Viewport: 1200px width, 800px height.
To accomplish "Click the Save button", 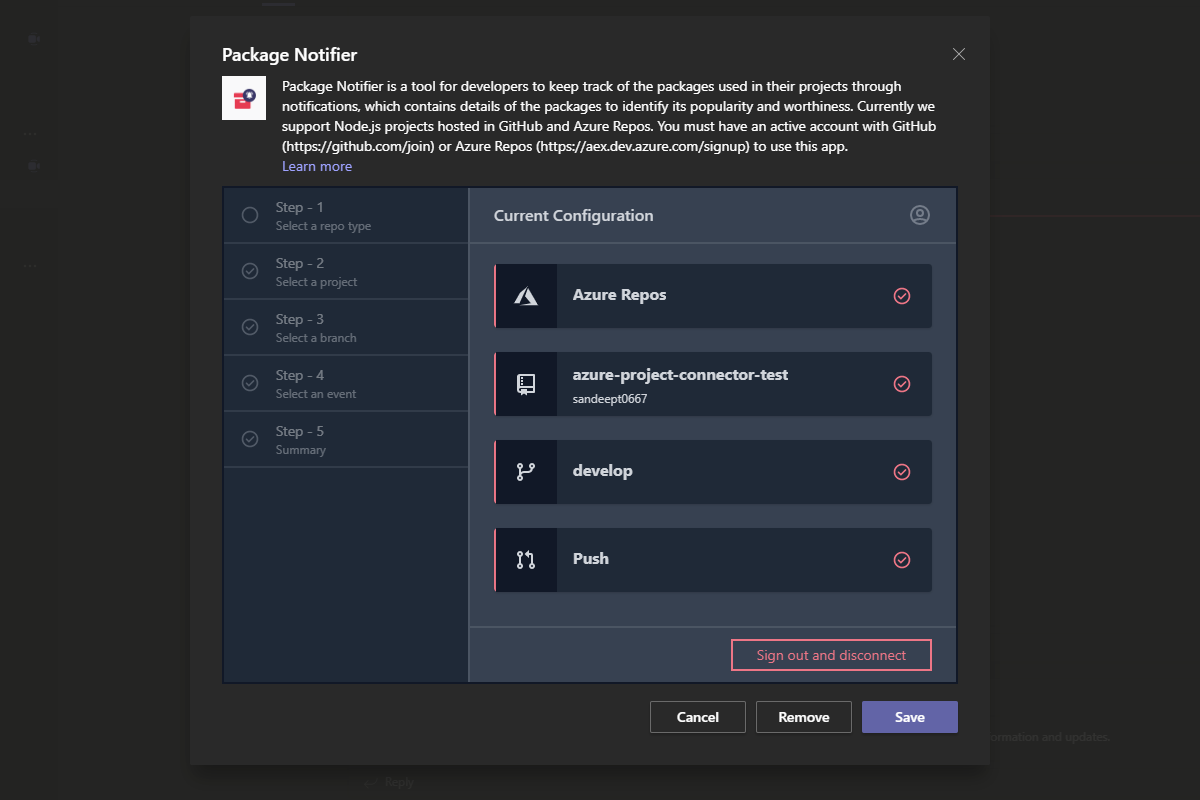I will pos(910,717).
